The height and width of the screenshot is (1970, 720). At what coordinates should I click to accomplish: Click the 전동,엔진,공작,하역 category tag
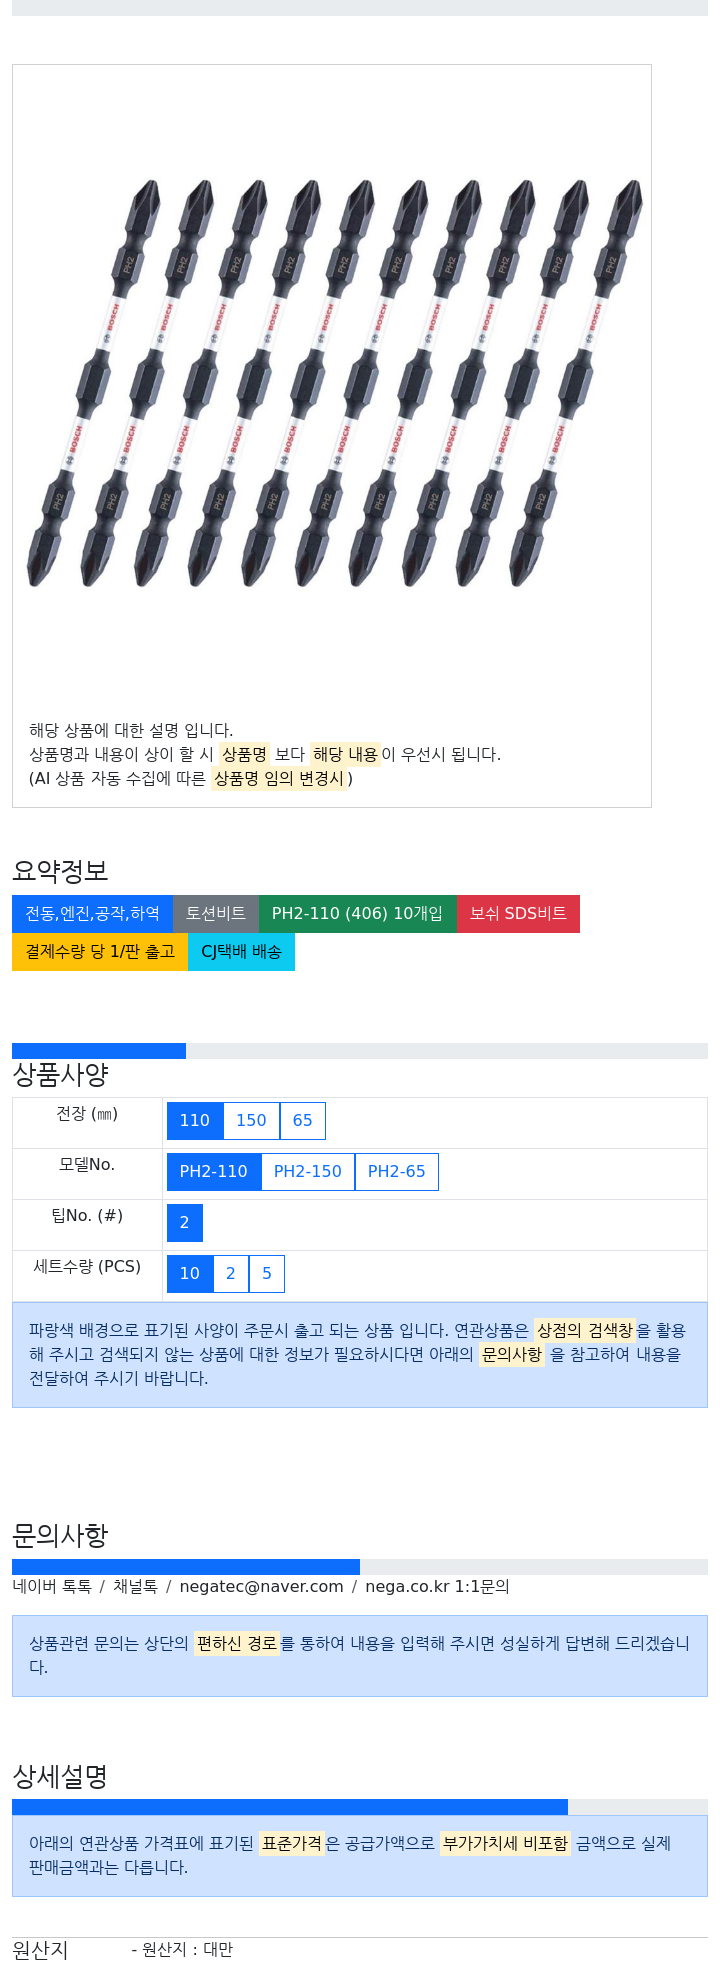(x=92, y=914)
